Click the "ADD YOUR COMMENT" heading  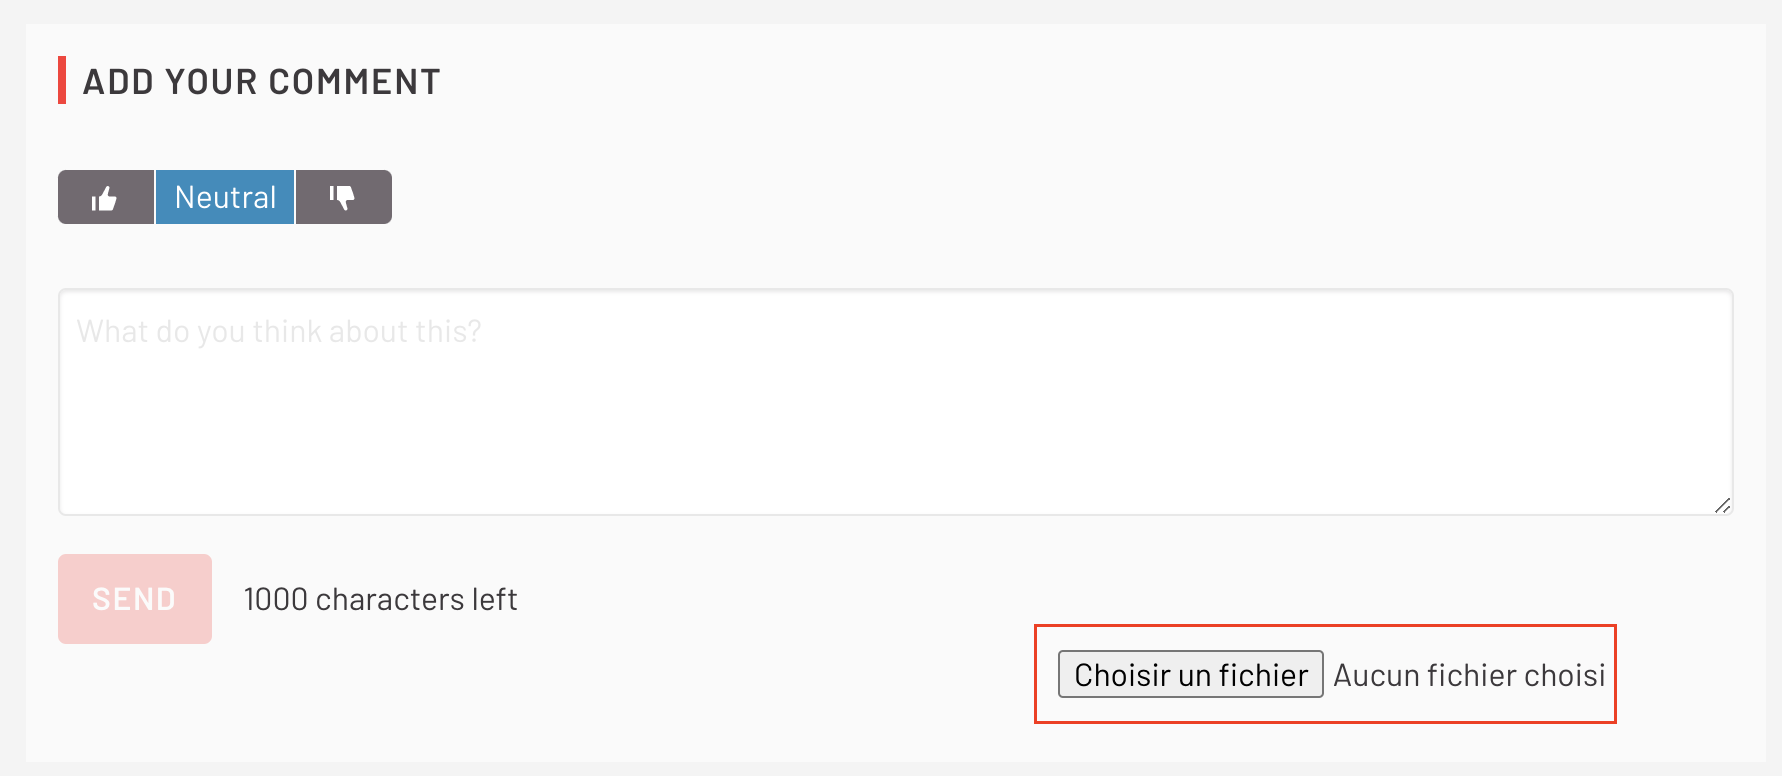(261, 82)
